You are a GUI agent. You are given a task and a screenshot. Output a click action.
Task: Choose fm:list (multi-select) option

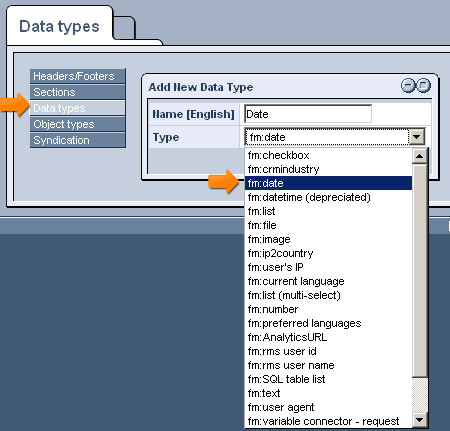click(328, 295)
